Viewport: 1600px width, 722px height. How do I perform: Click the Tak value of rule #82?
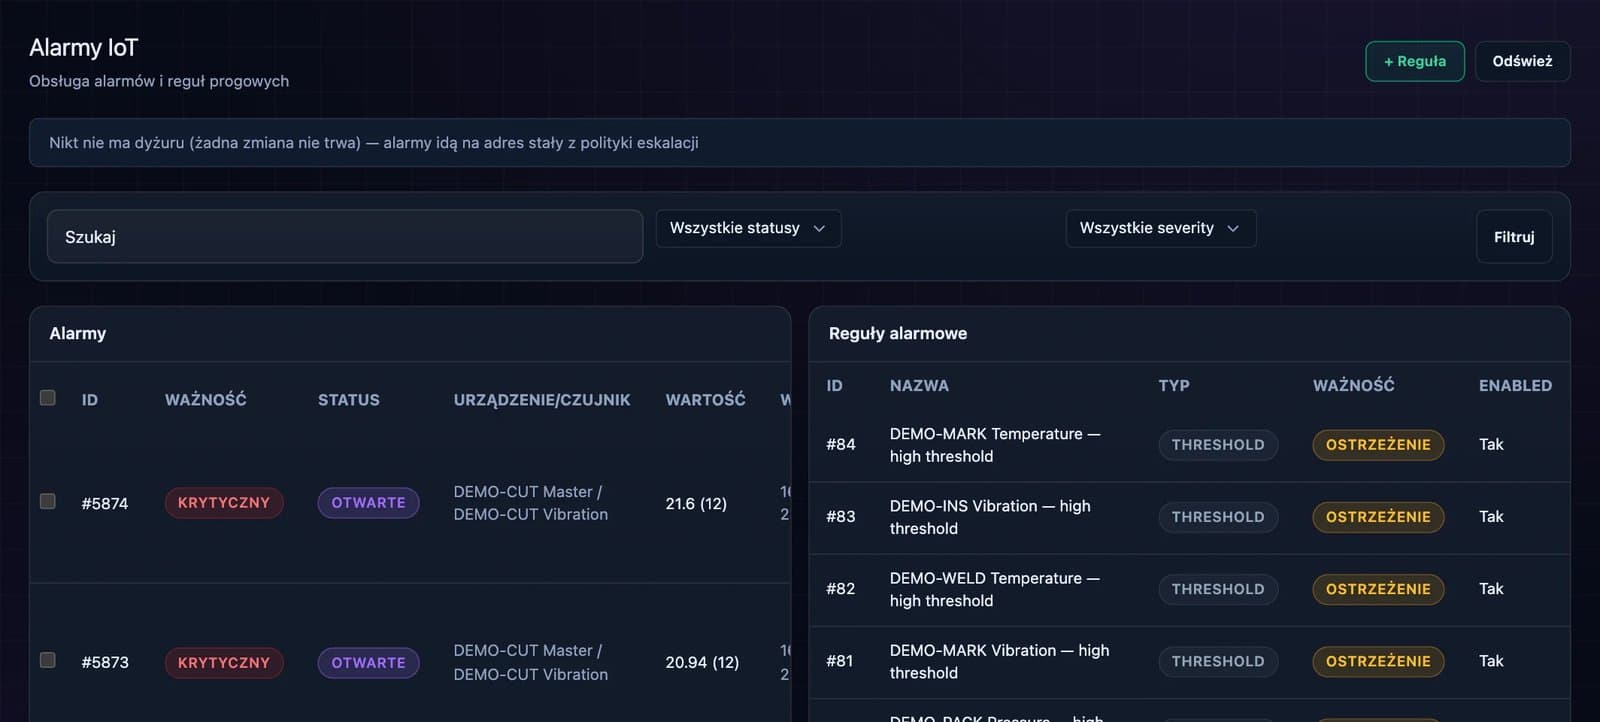[1491, 588]
